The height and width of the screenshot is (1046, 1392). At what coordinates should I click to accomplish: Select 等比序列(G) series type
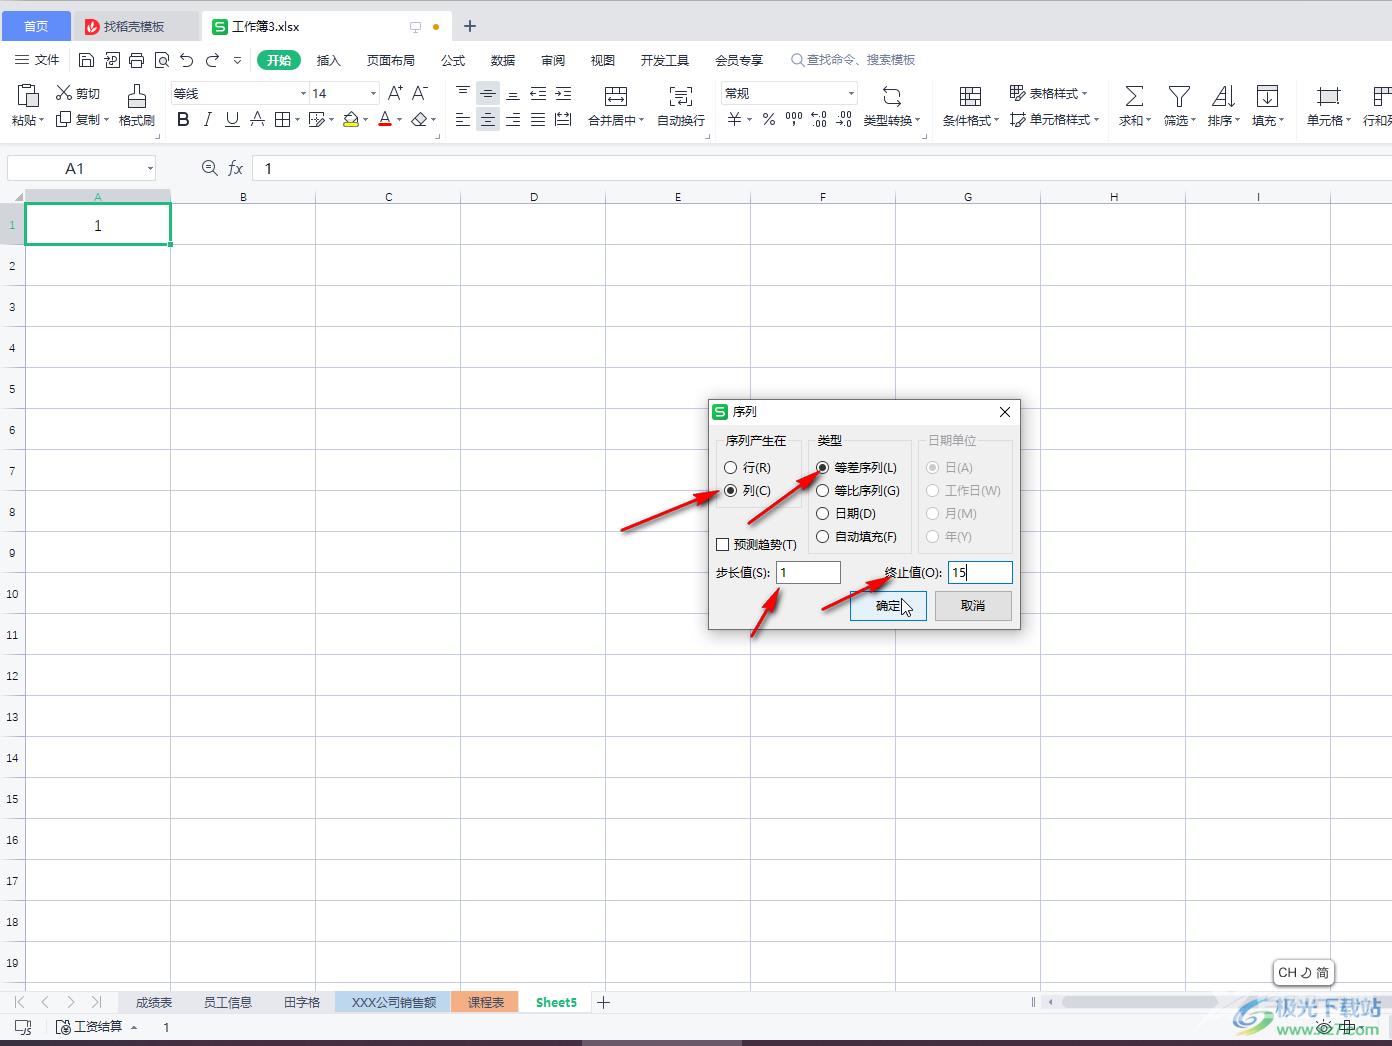822,490
